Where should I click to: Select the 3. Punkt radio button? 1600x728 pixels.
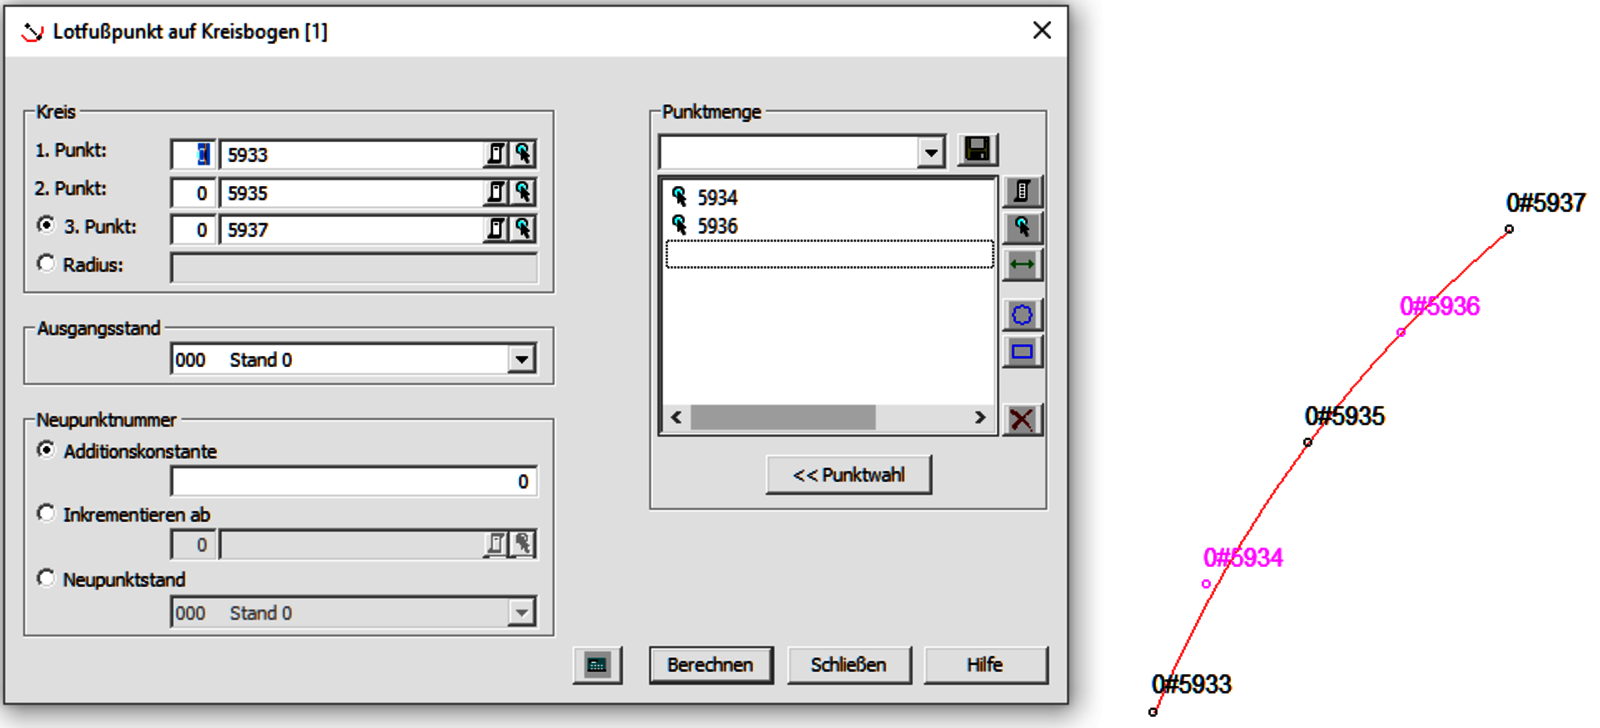point(46,226)
